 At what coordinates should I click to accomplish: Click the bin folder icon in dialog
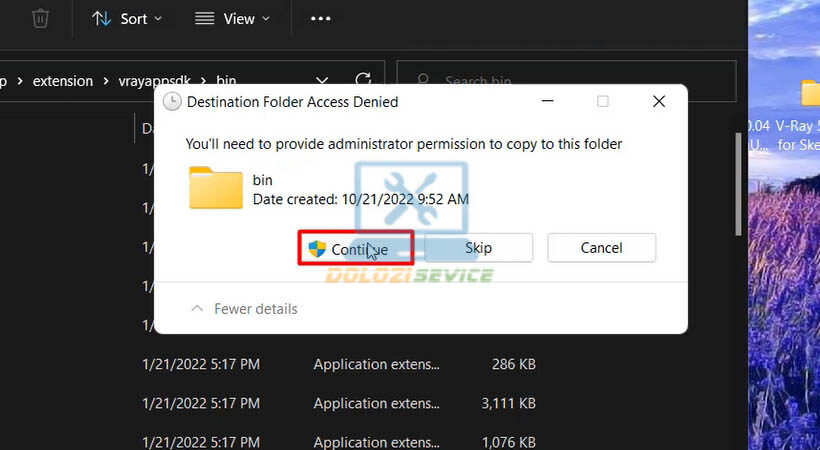click(216, 188)
